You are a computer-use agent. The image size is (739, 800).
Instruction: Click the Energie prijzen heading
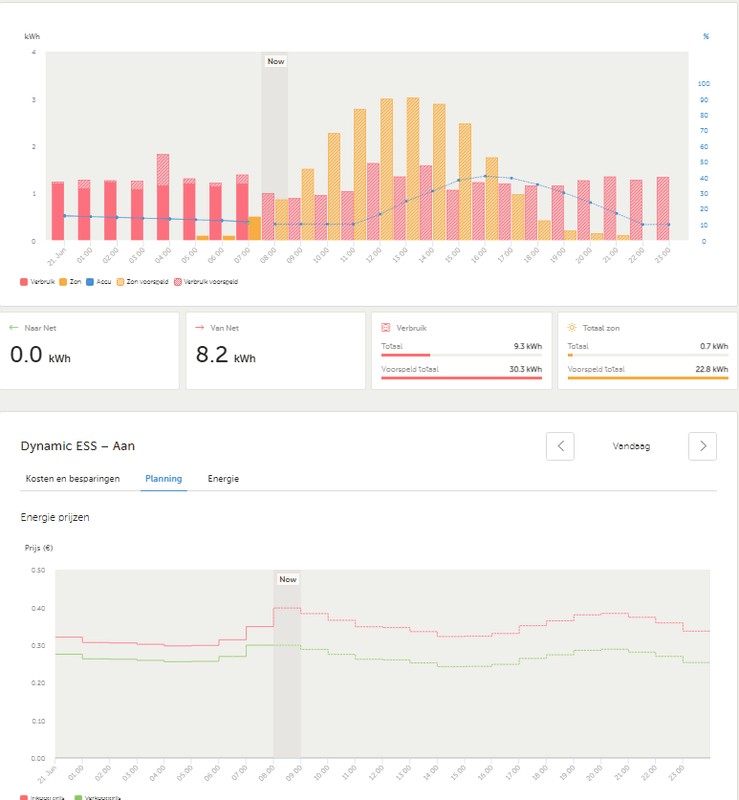tap(55, 517)
